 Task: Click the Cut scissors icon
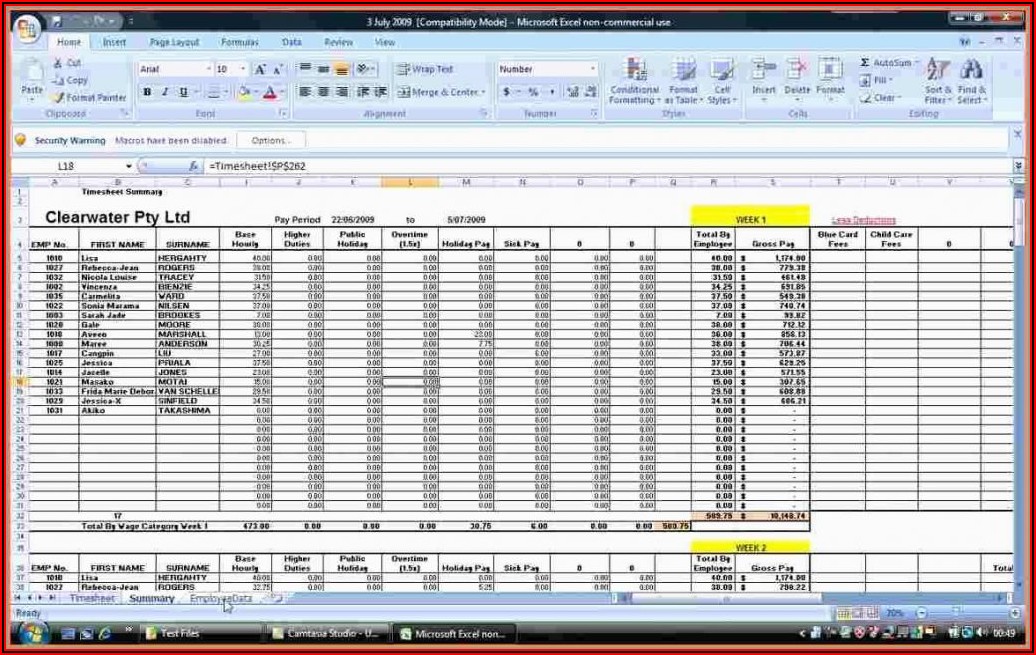pos(60,63)
